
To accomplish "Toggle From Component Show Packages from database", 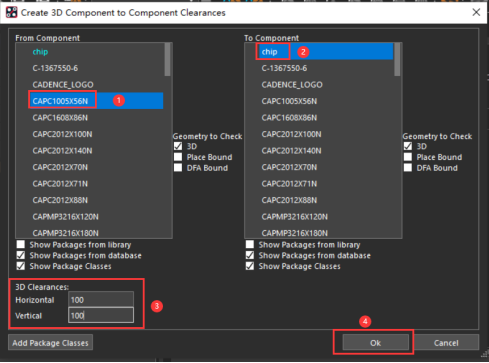I will pos(21,255).
